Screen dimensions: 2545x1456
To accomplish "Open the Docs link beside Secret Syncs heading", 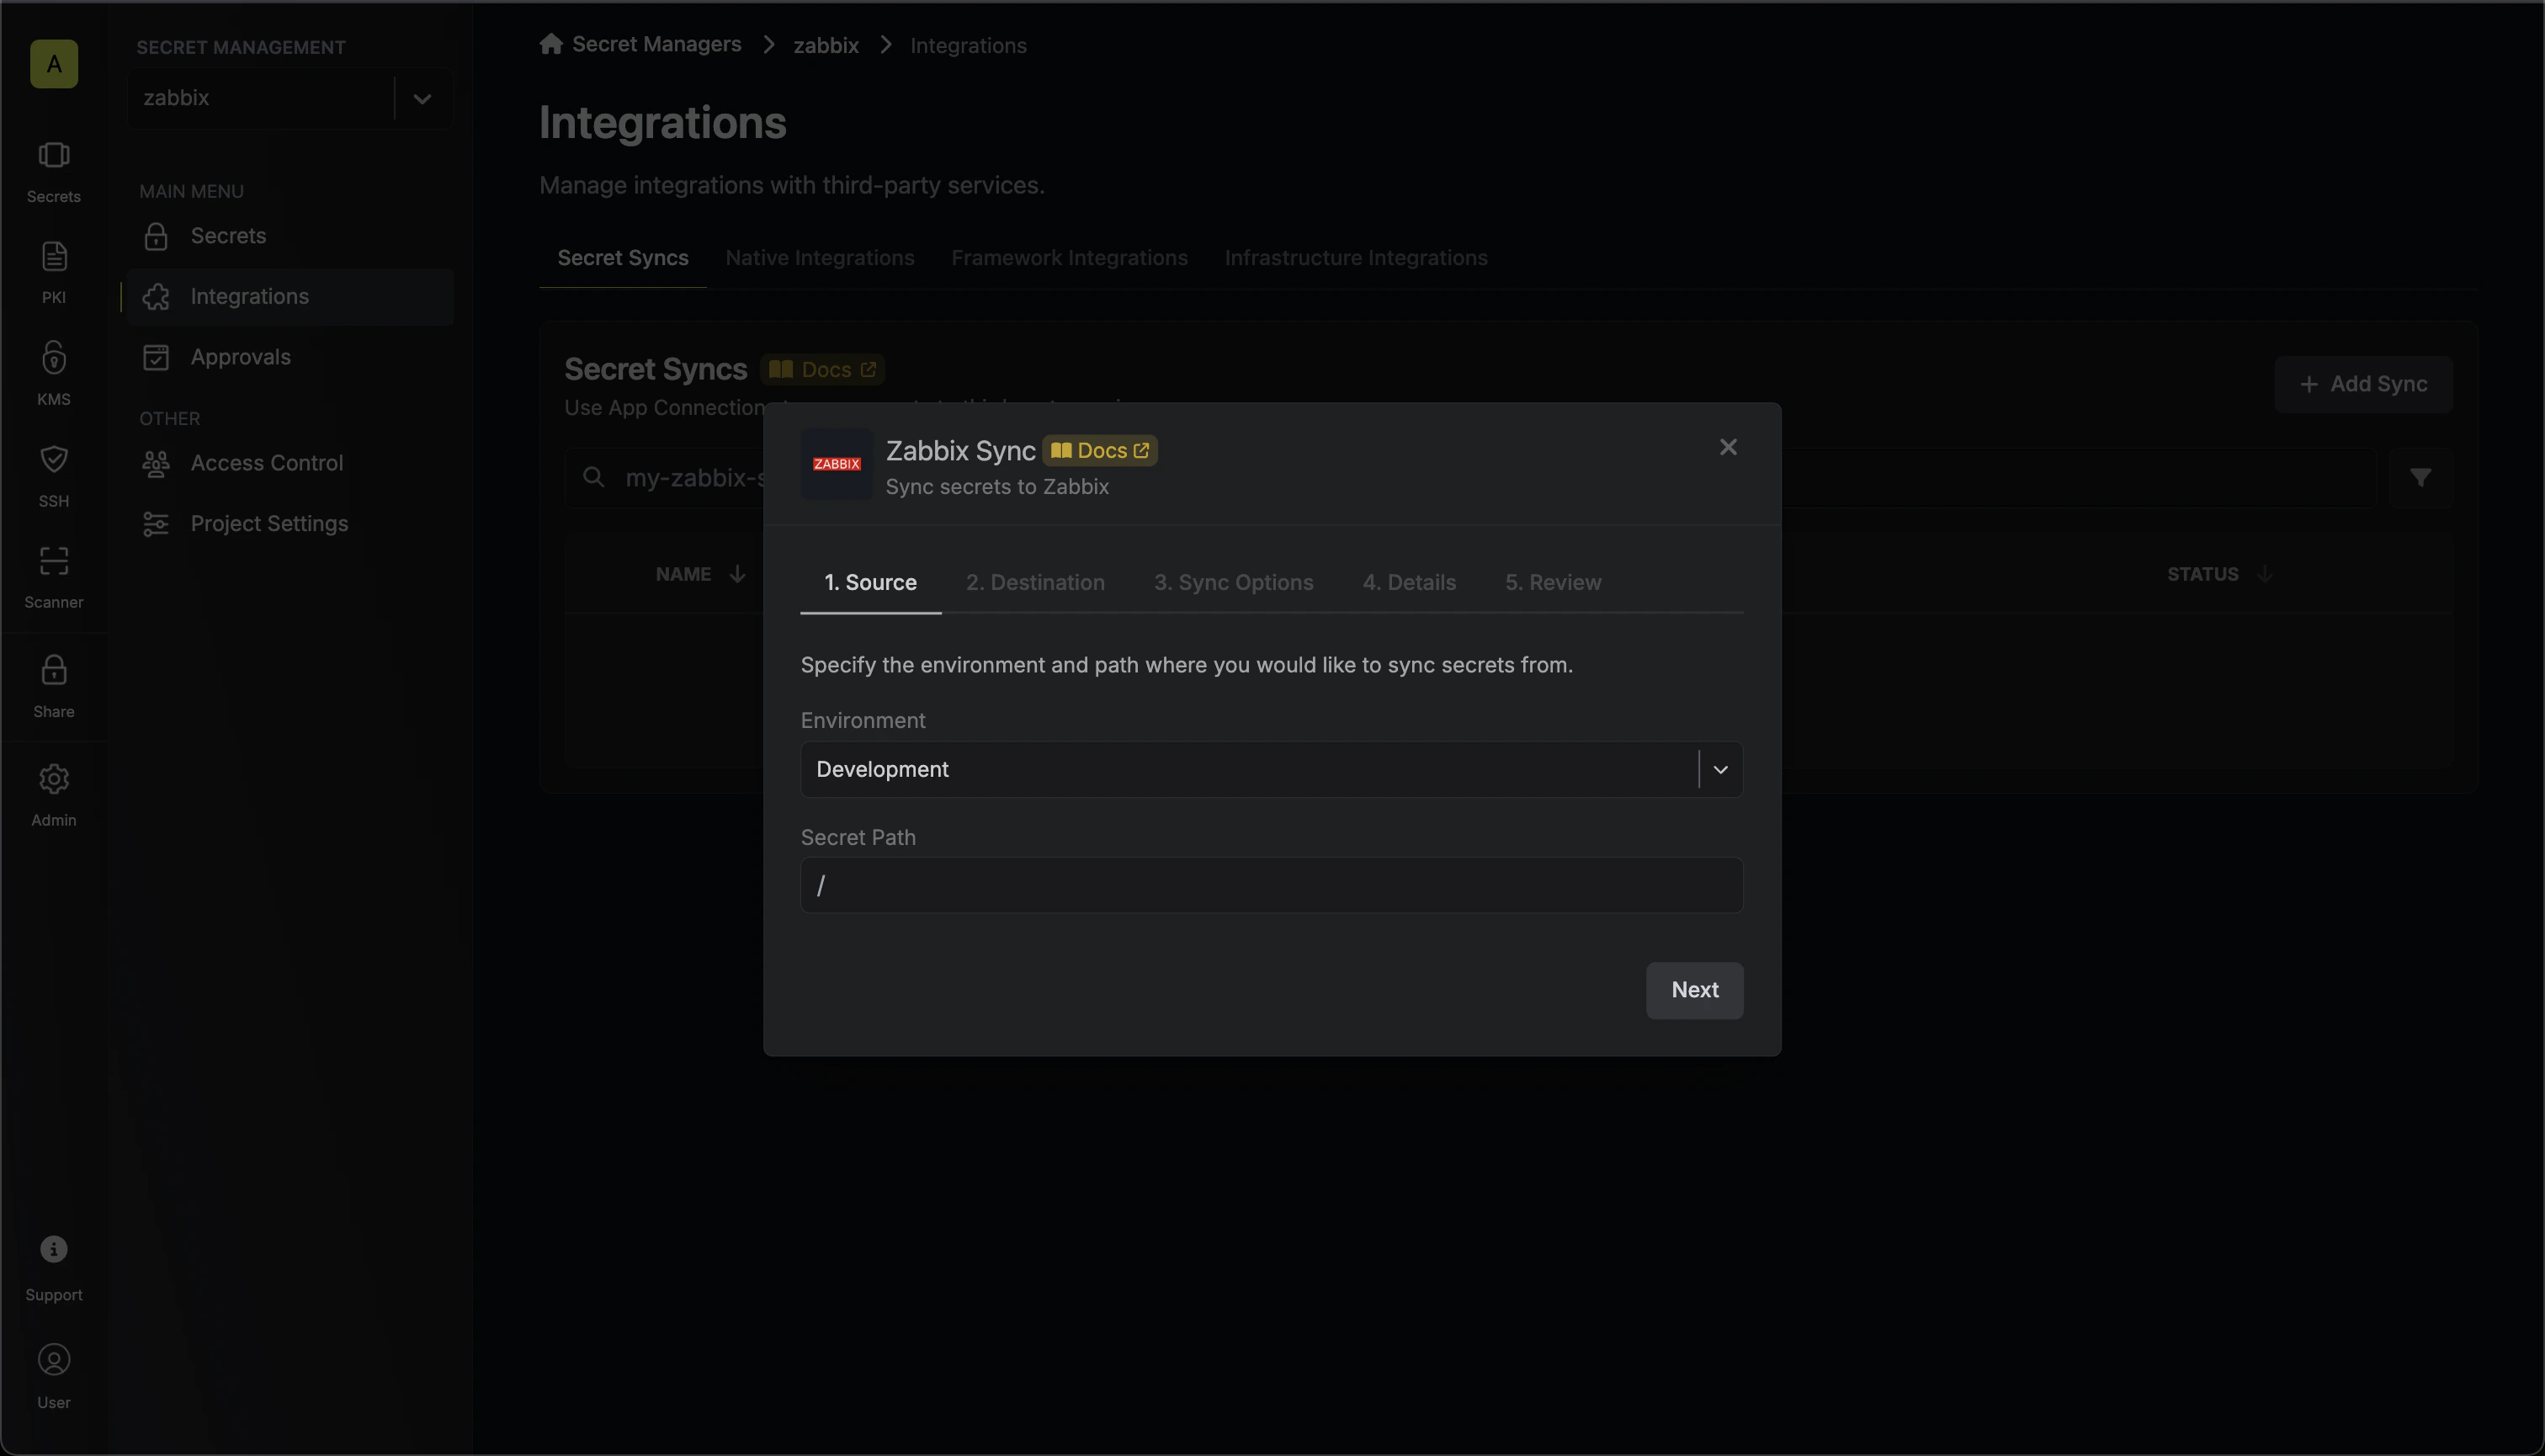I will click(822, 370).
